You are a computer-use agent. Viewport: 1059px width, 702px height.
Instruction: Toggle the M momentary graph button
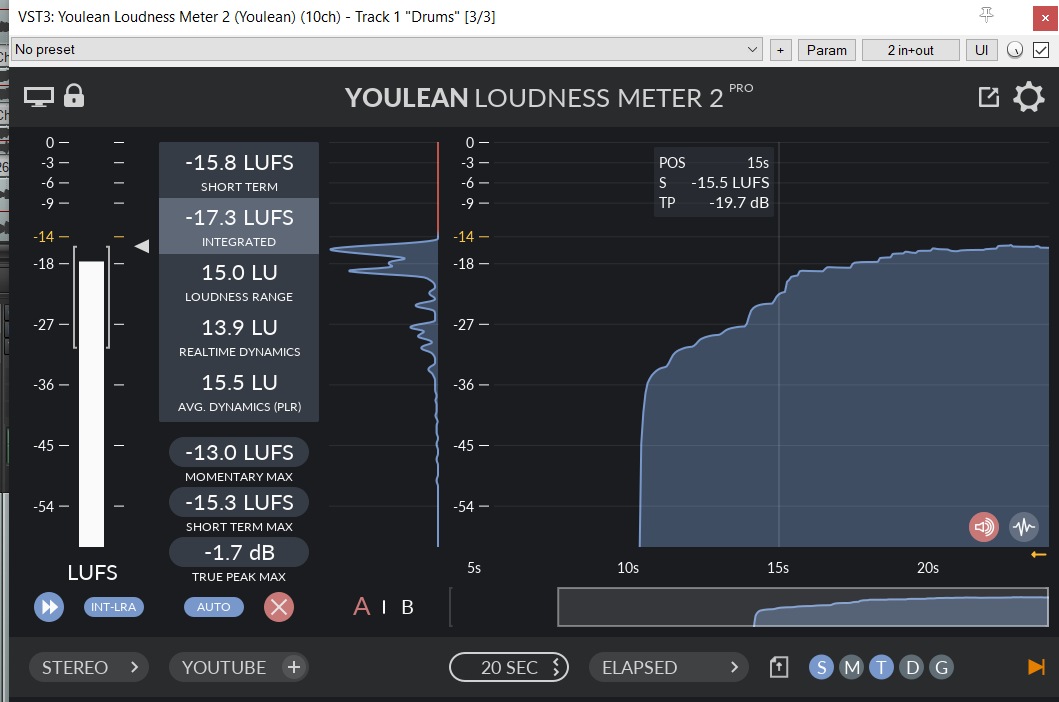pyautogui.click(x=852, y=668)
